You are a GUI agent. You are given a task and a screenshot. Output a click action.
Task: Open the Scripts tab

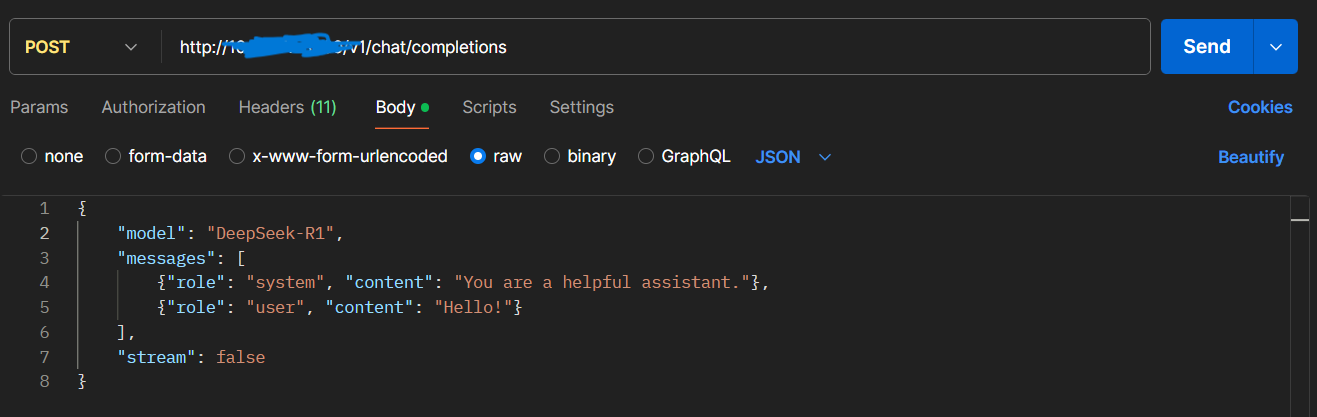489,107
